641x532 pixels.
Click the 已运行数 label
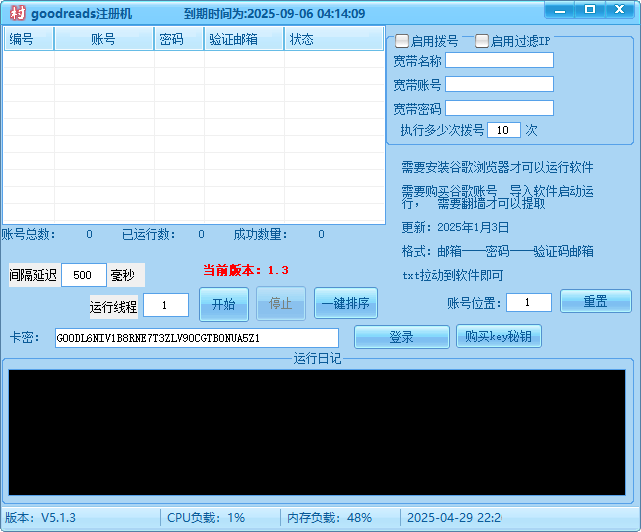pos(149,234)
